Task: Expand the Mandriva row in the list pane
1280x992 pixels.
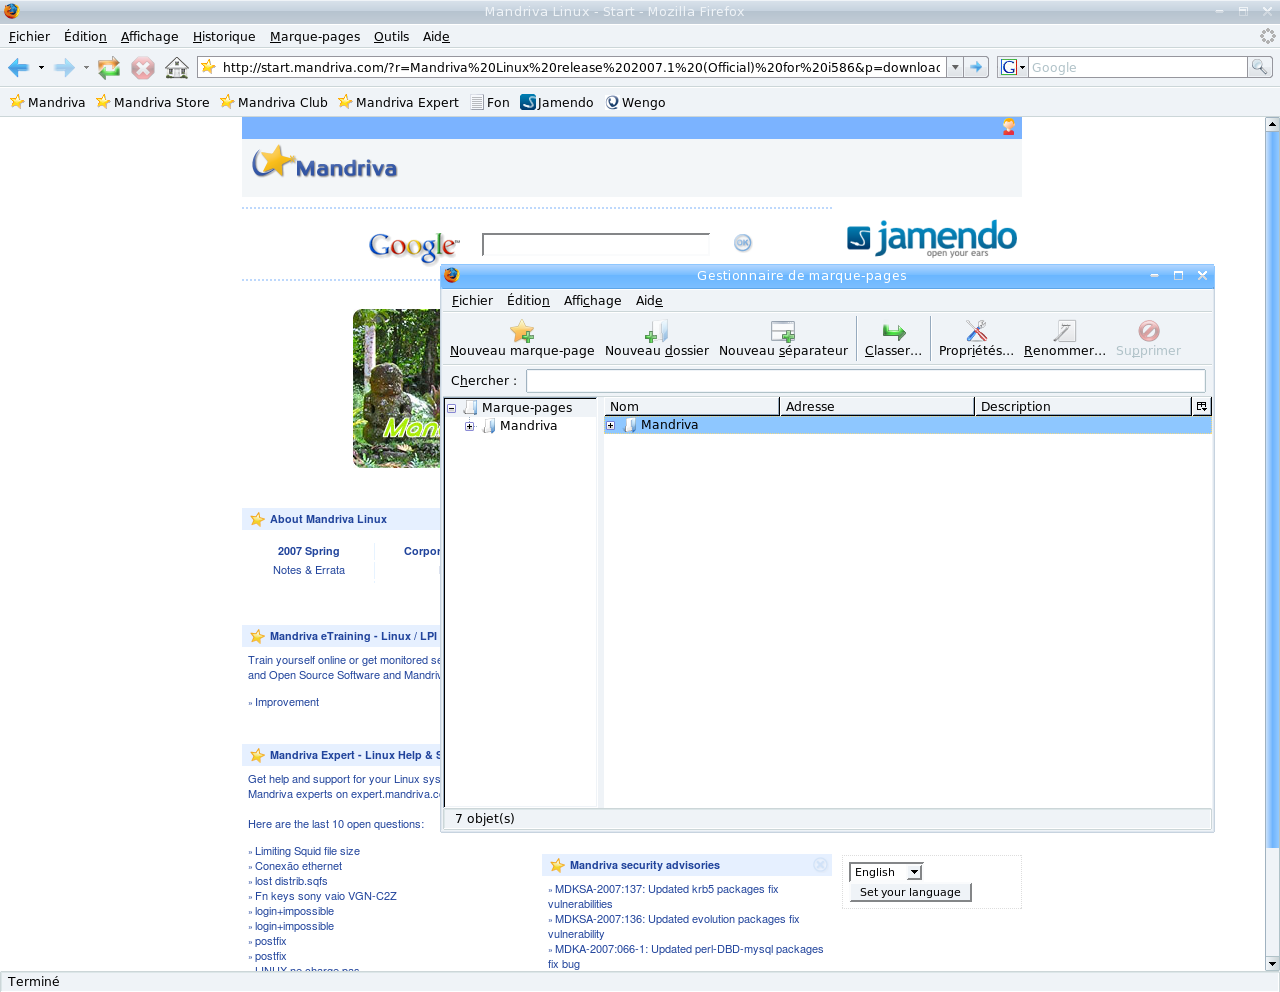Action: 610,425
